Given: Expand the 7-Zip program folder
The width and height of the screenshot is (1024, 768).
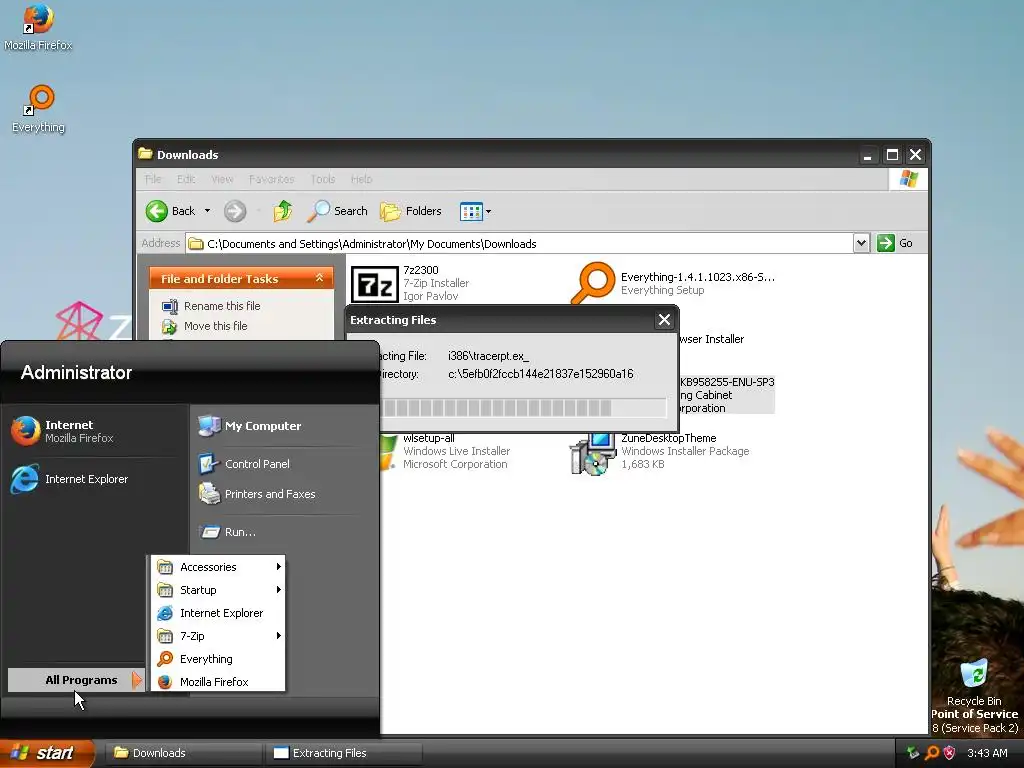Looking at the screenshot, I should (x=218, y=635).
